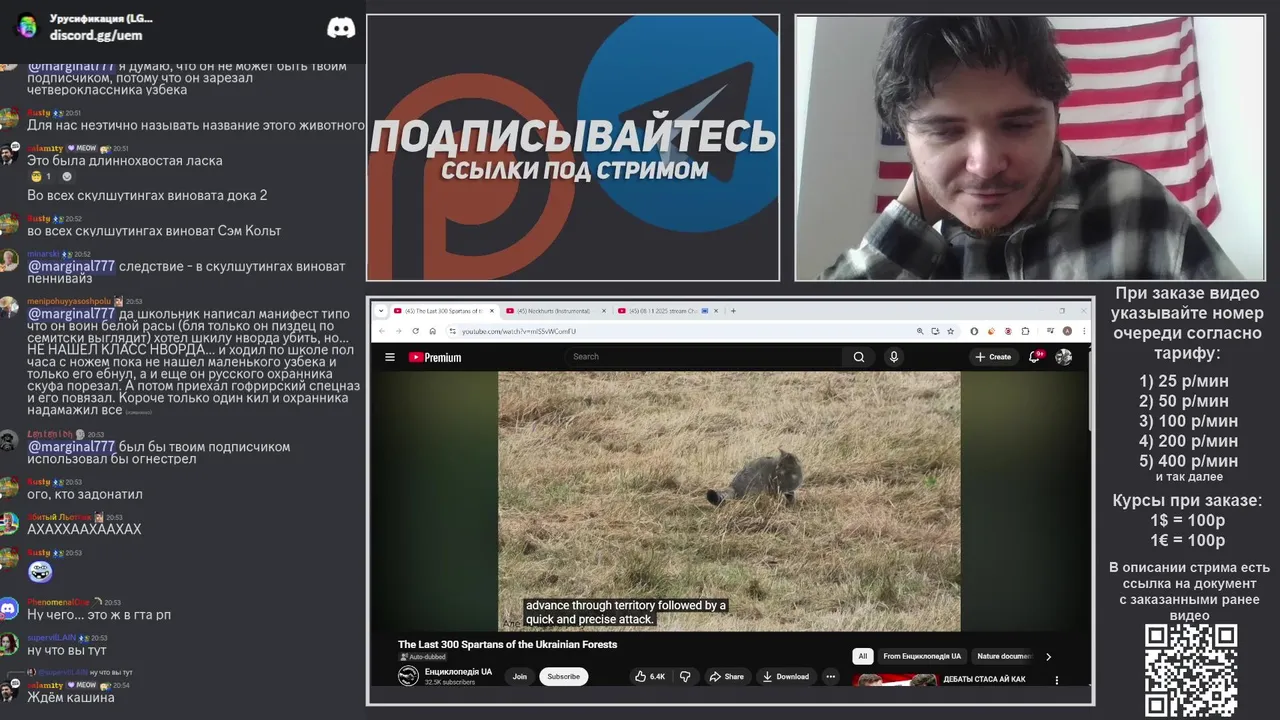Open a new browser tab
1280x720 pixels.
tap(733, 311)
